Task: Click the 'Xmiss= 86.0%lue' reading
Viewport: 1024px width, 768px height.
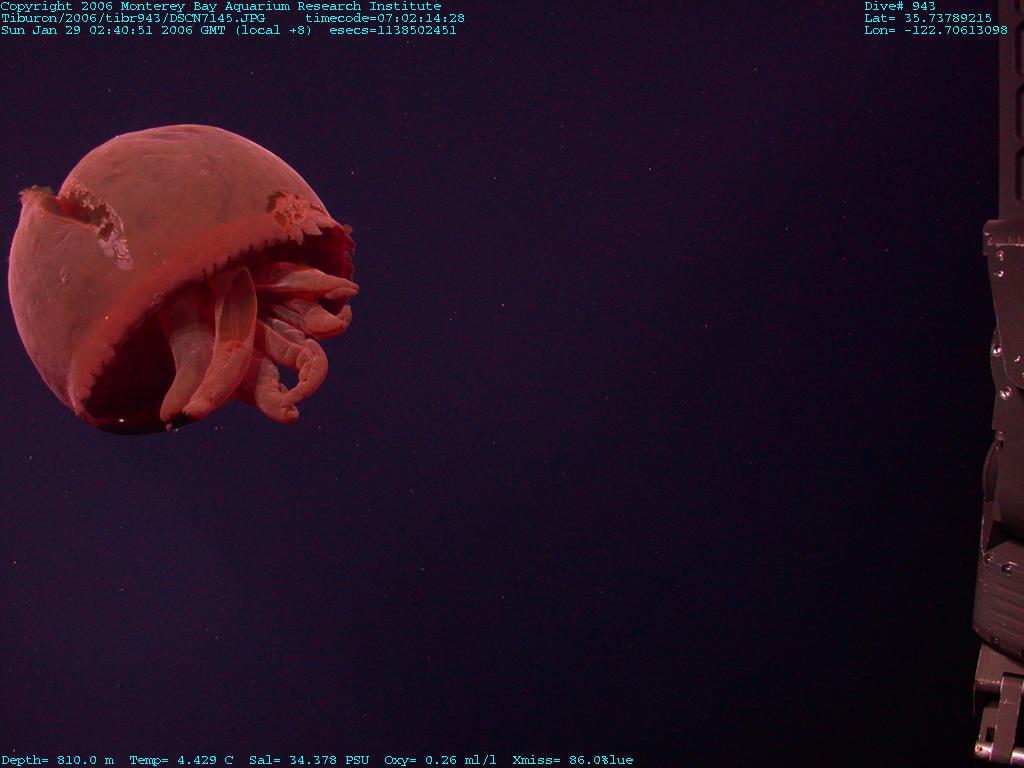Action: [573, 760]
